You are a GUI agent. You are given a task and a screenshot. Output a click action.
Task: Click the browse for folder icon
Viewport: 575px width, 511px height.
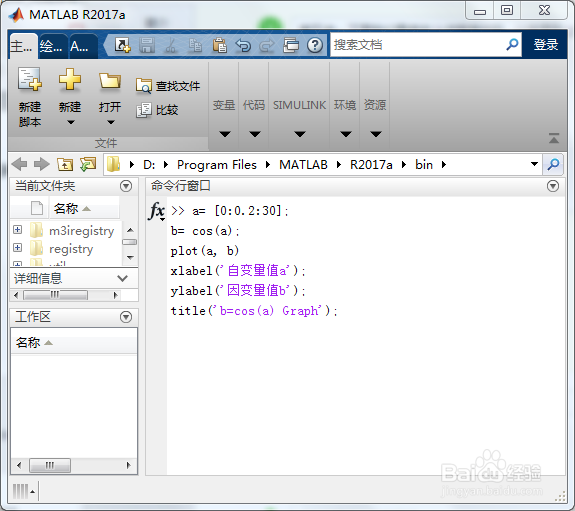(88, 164)
